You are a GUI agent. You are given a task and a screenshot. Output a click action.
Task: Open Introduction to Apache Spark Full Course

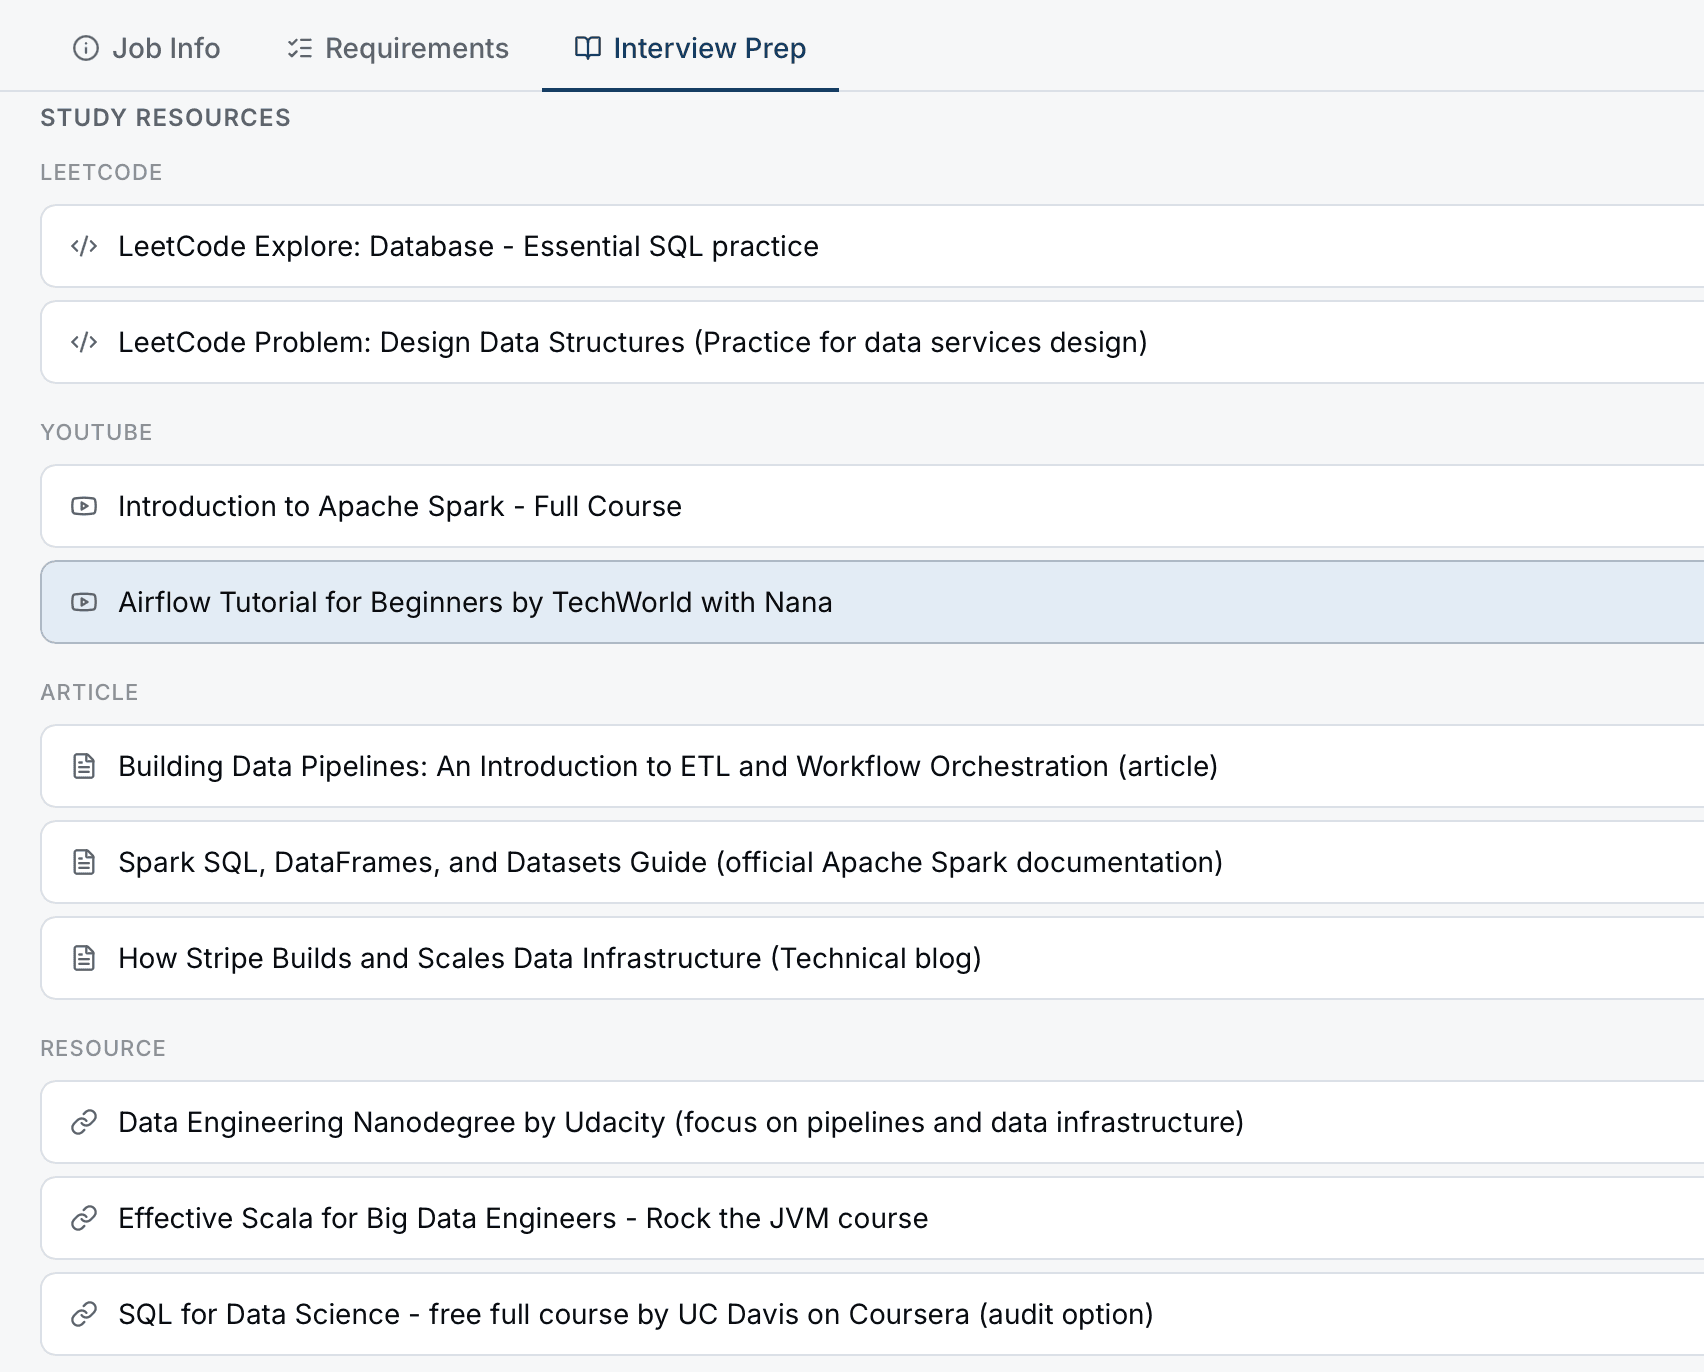pyautogui.click(x=400, y=506)
